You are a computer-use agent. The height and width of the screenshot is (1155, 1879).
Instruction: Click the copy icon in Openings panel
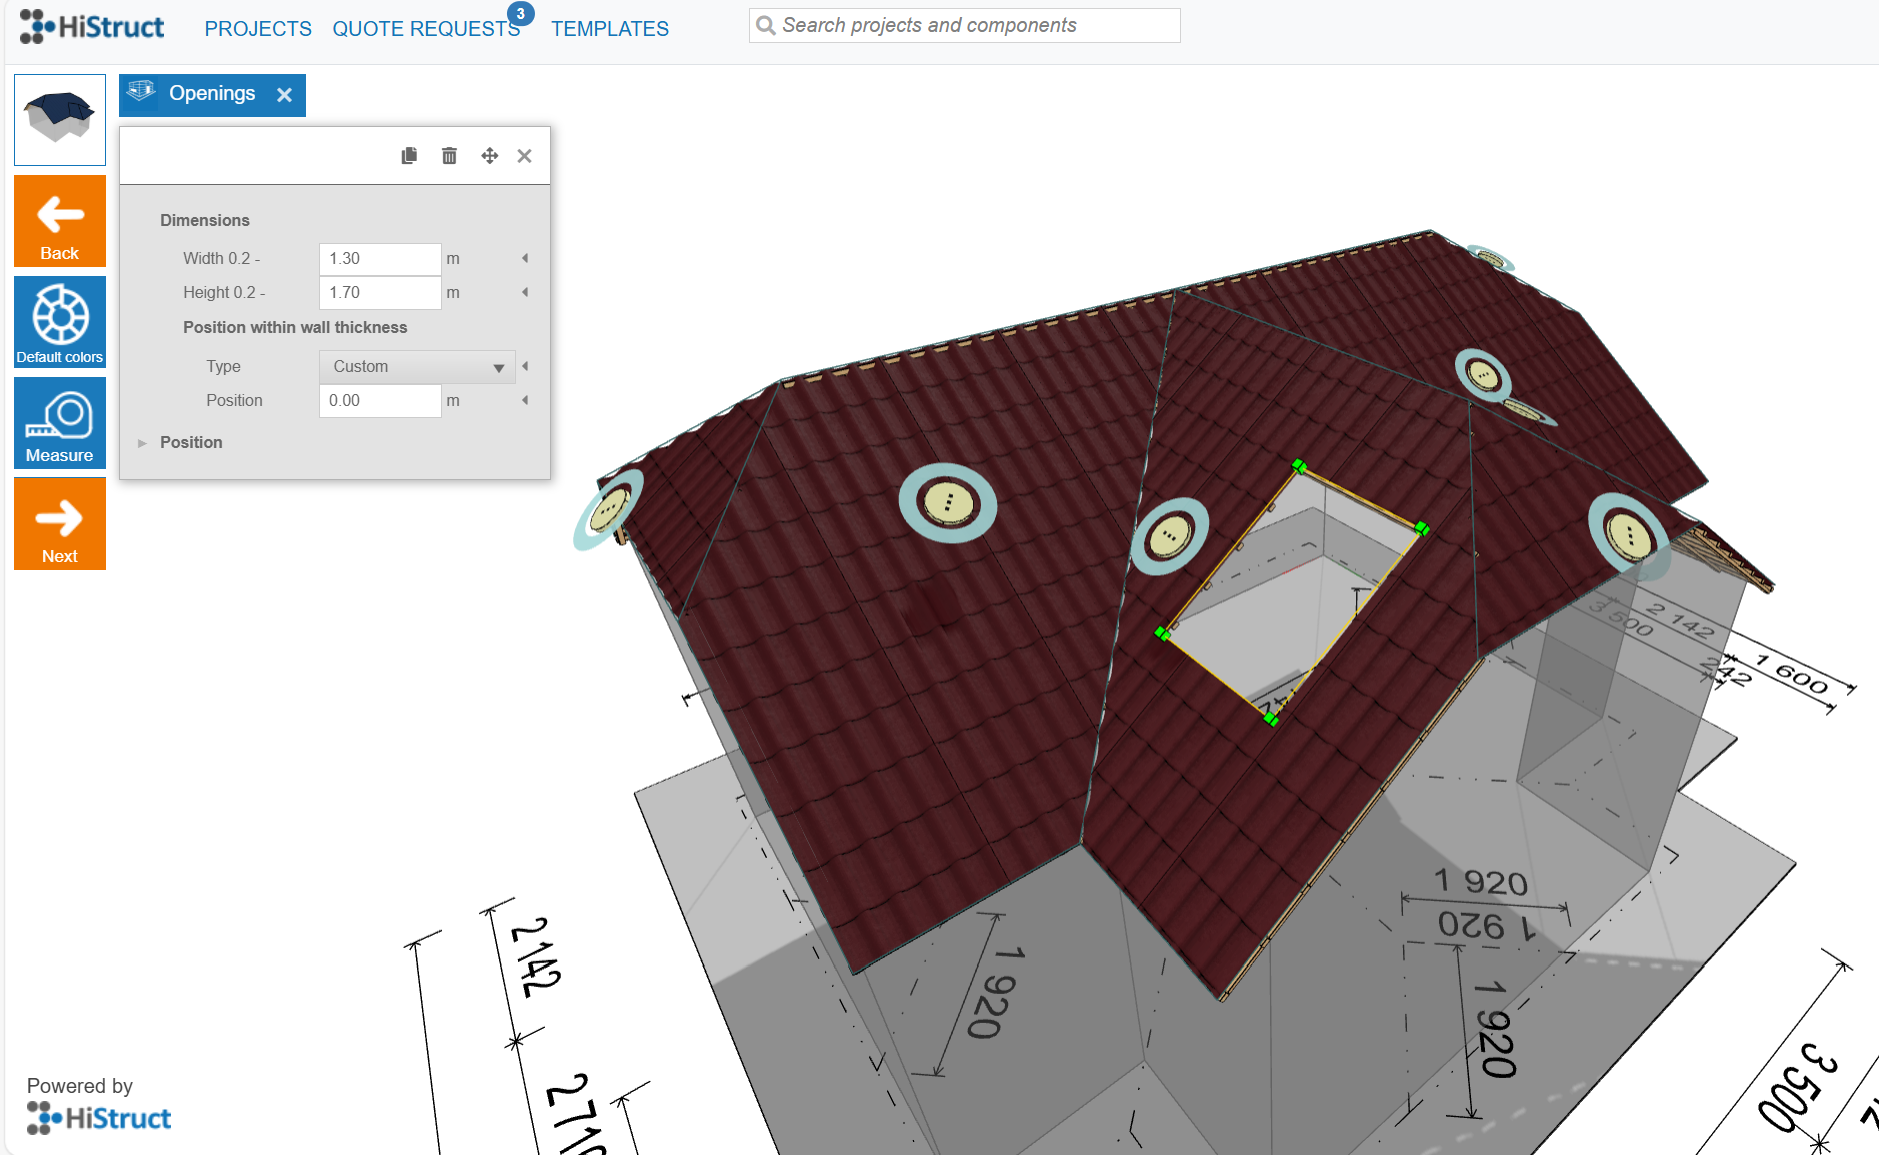[x=409, y=156]
